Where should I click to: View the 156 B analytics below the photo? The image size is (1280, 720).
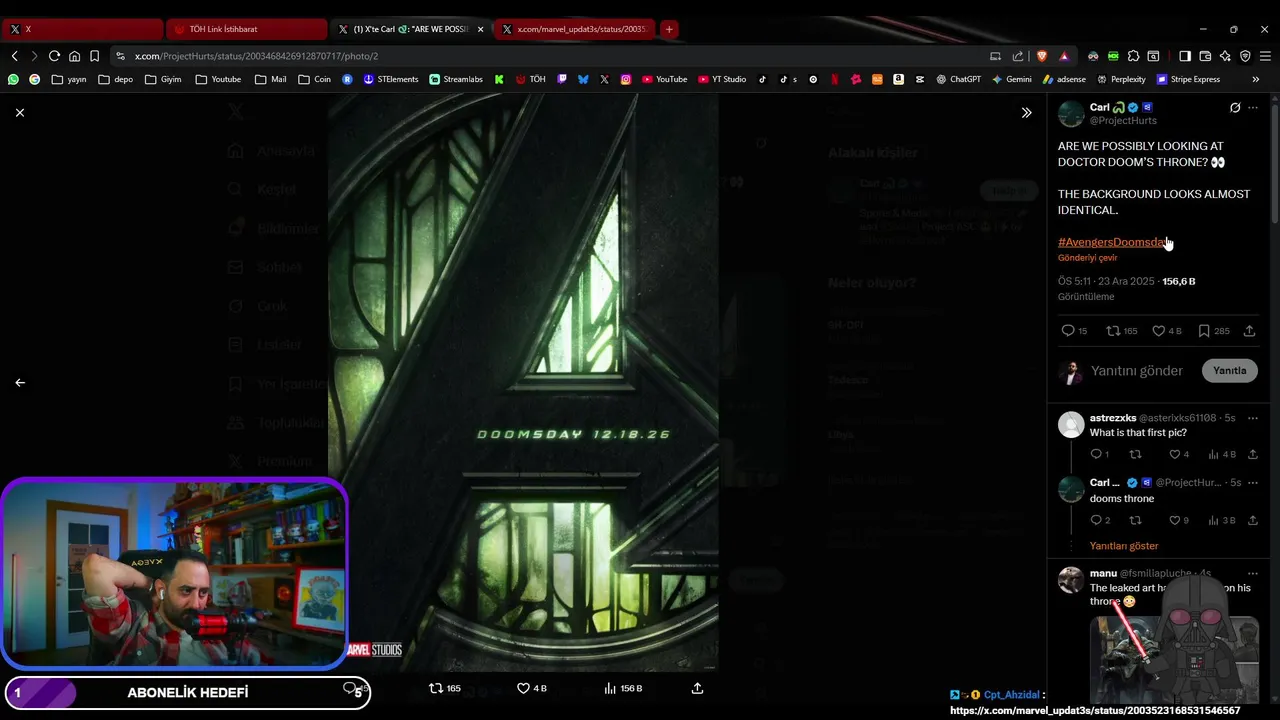623,688
